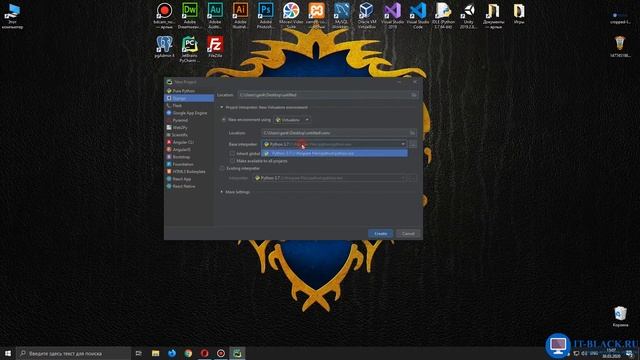Switch to PyCharm taskbar button
Viewport: 640px width, 360px height.
(237, 353)
